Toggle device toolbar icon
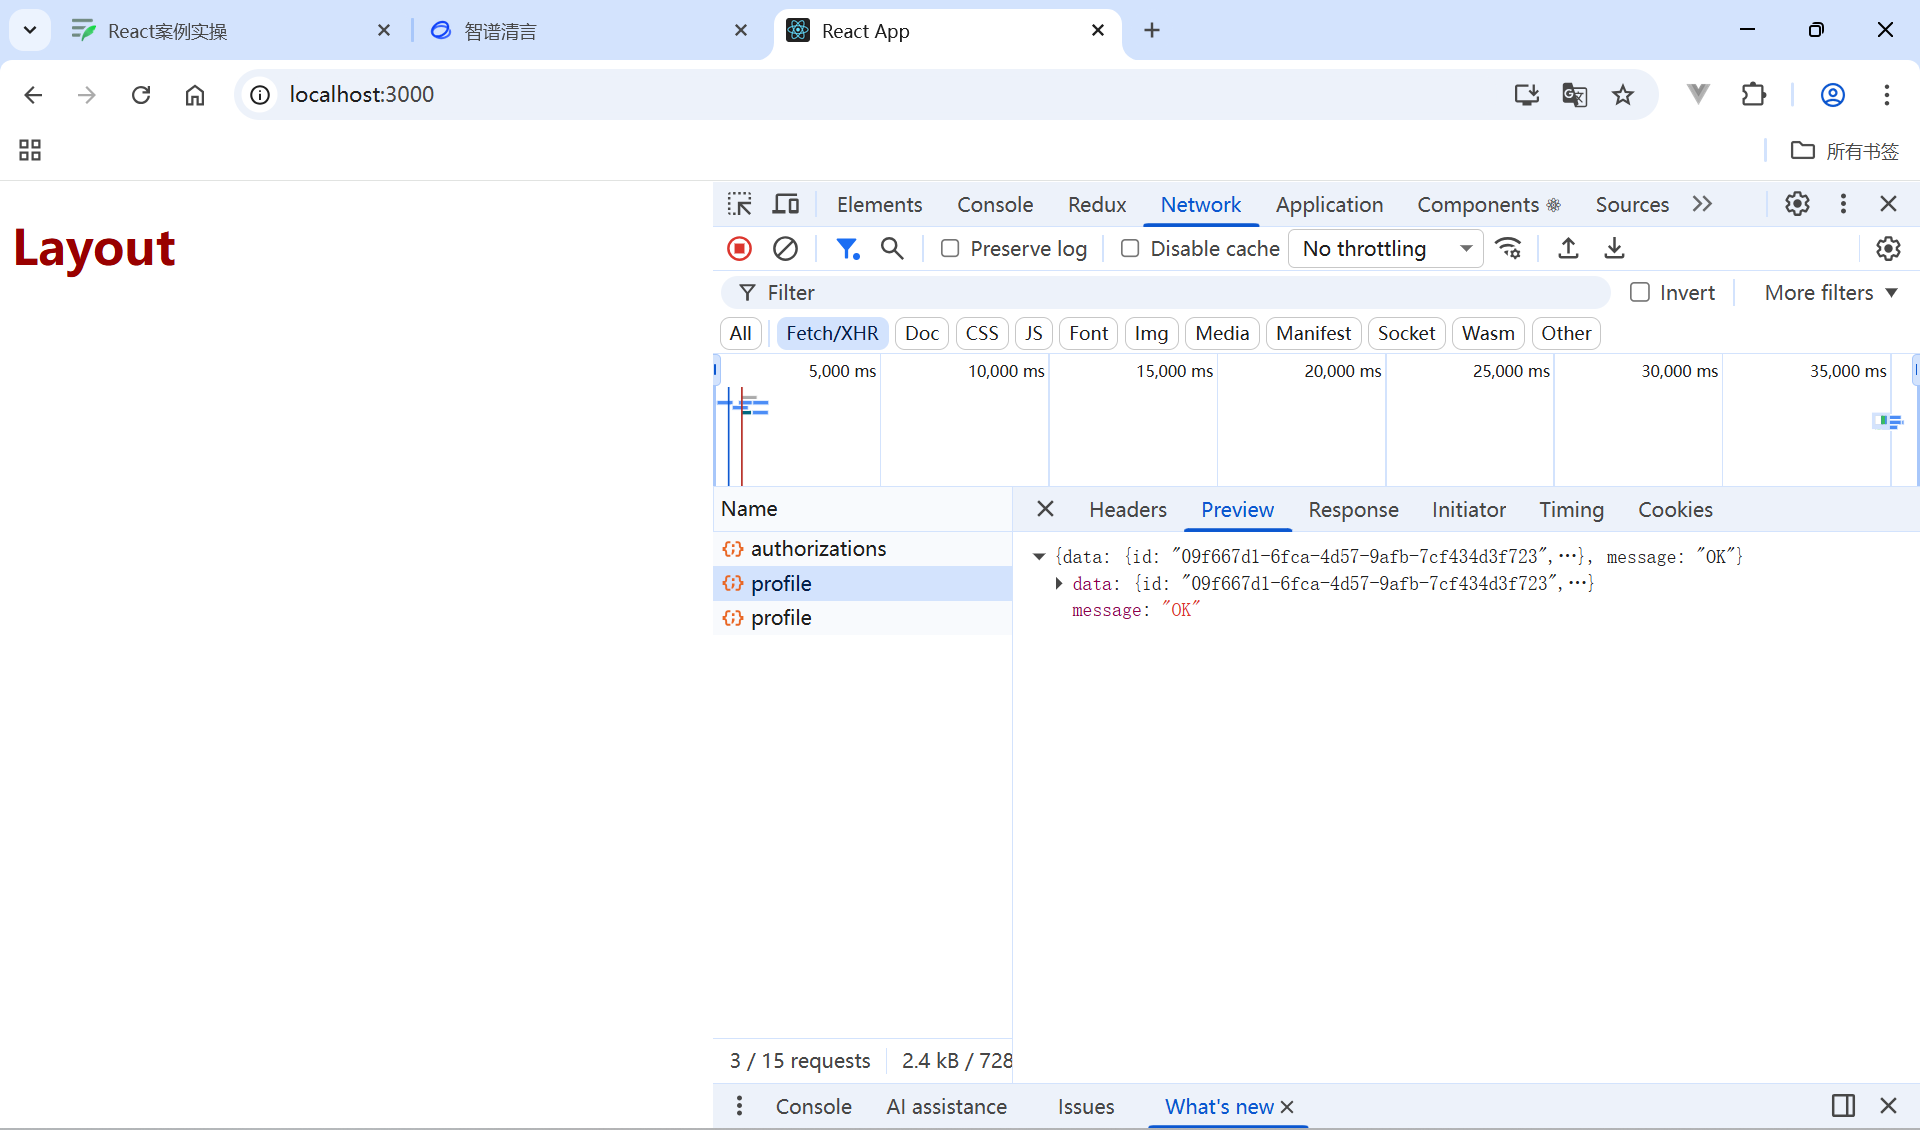The image size is (1920, 1130). [786, 204]
